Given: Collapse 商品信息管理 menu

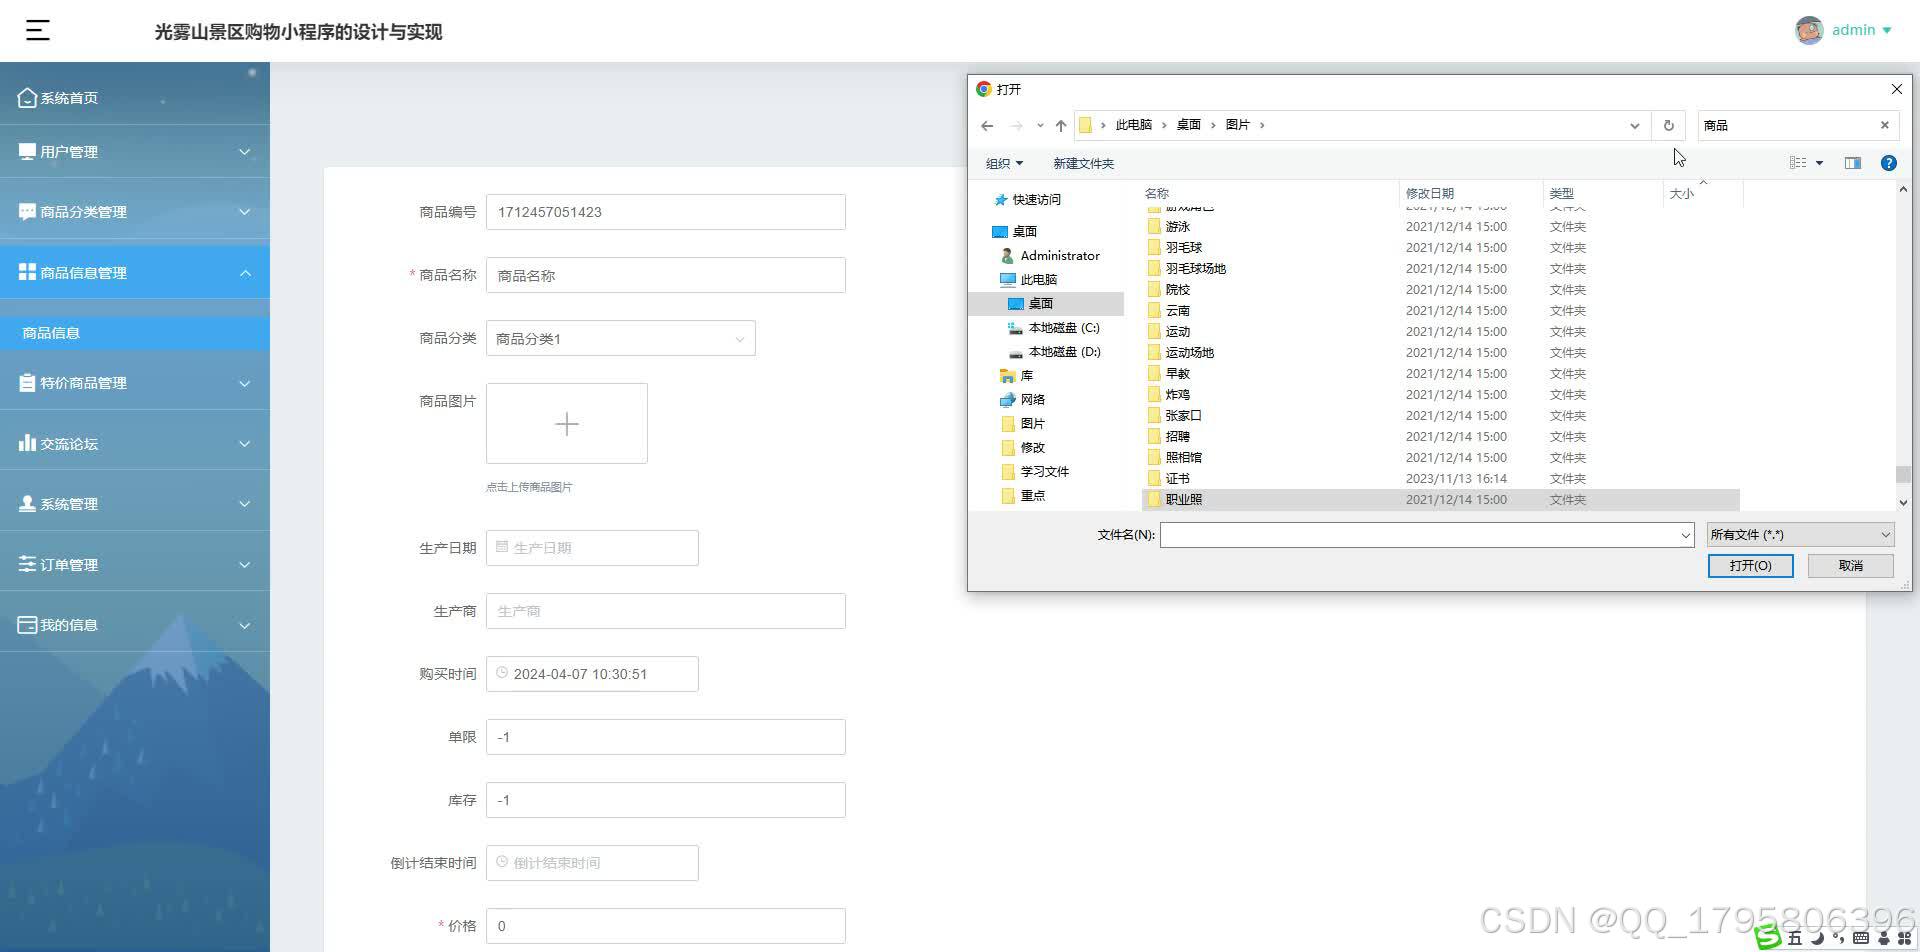Looking at the screenshot, I should point(135,273).
